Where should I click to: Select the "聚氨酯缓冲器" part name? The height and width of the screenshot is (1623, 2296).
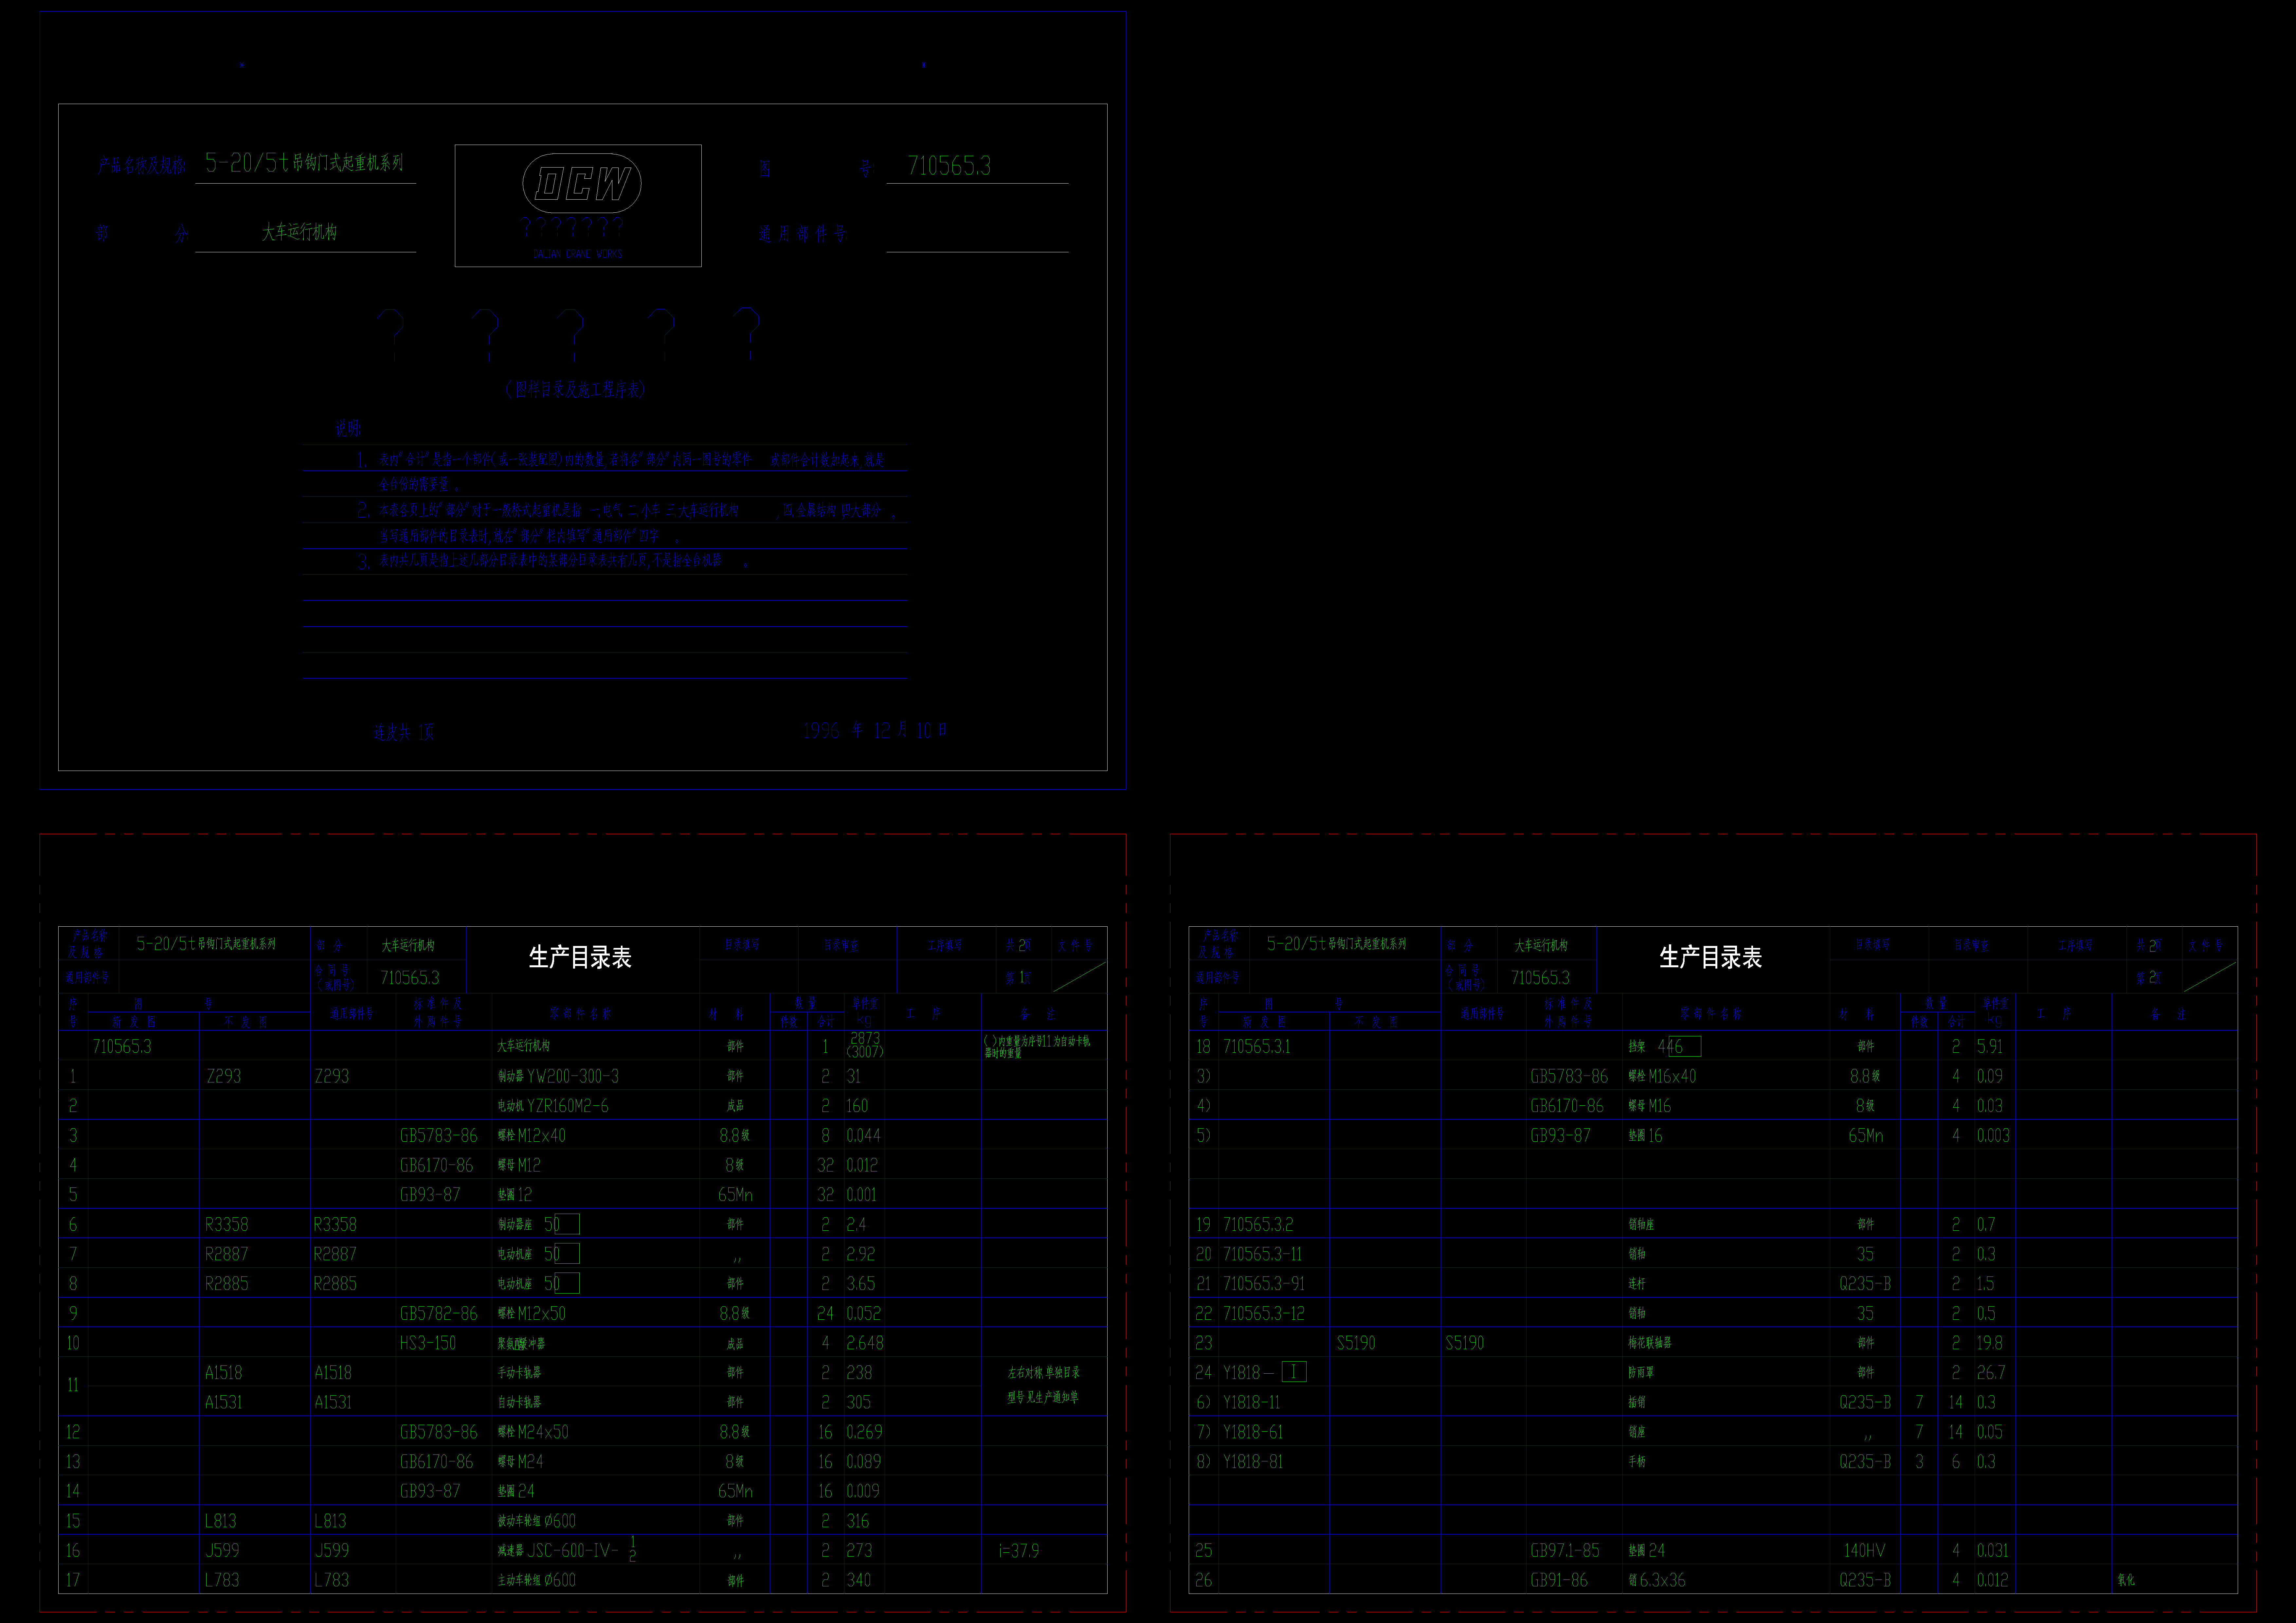(521, 1344)
